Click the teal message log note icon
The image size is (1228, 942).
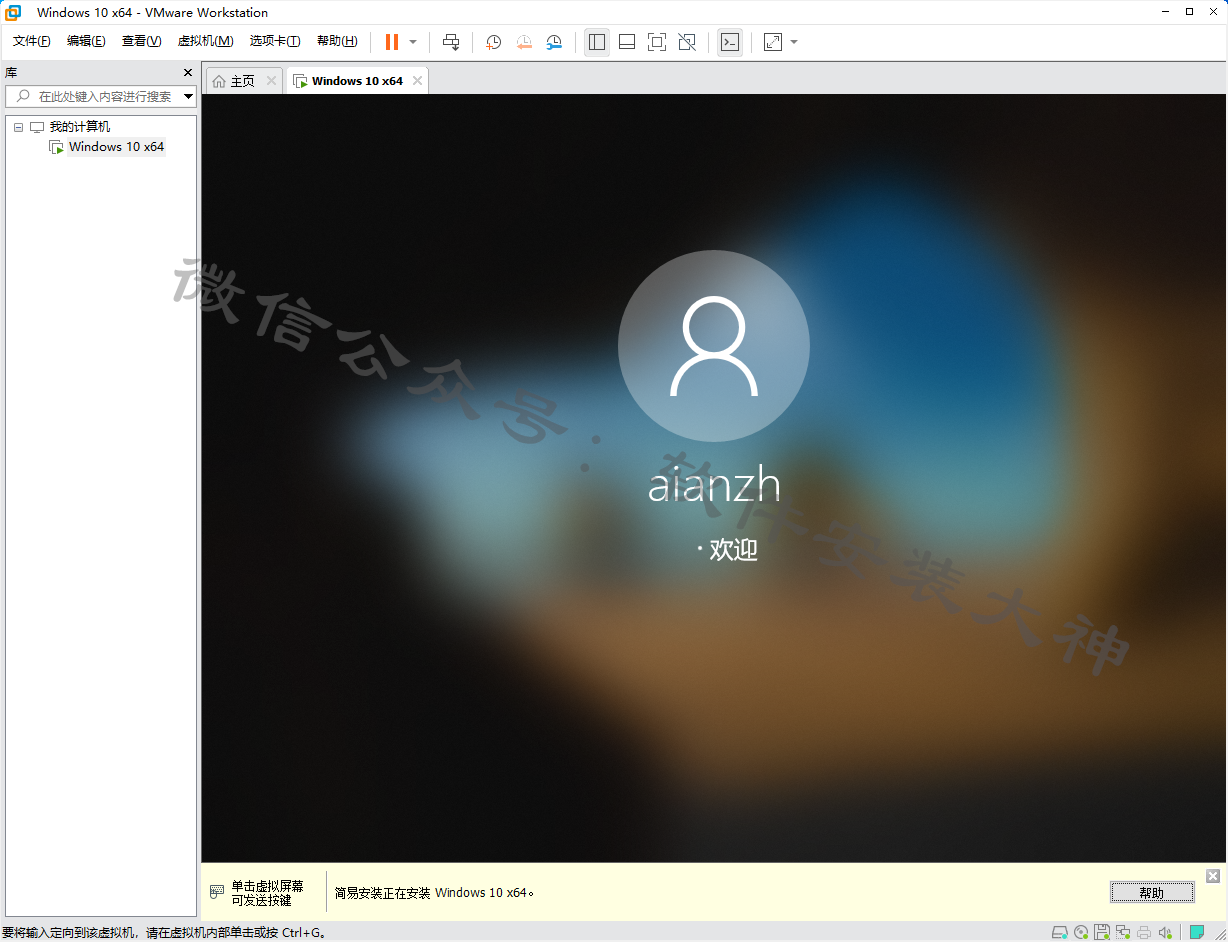pos(1197,932)
